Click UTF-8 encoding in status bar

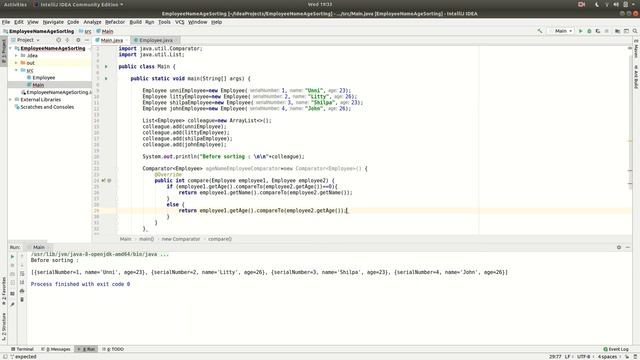(x=584, y=357)
